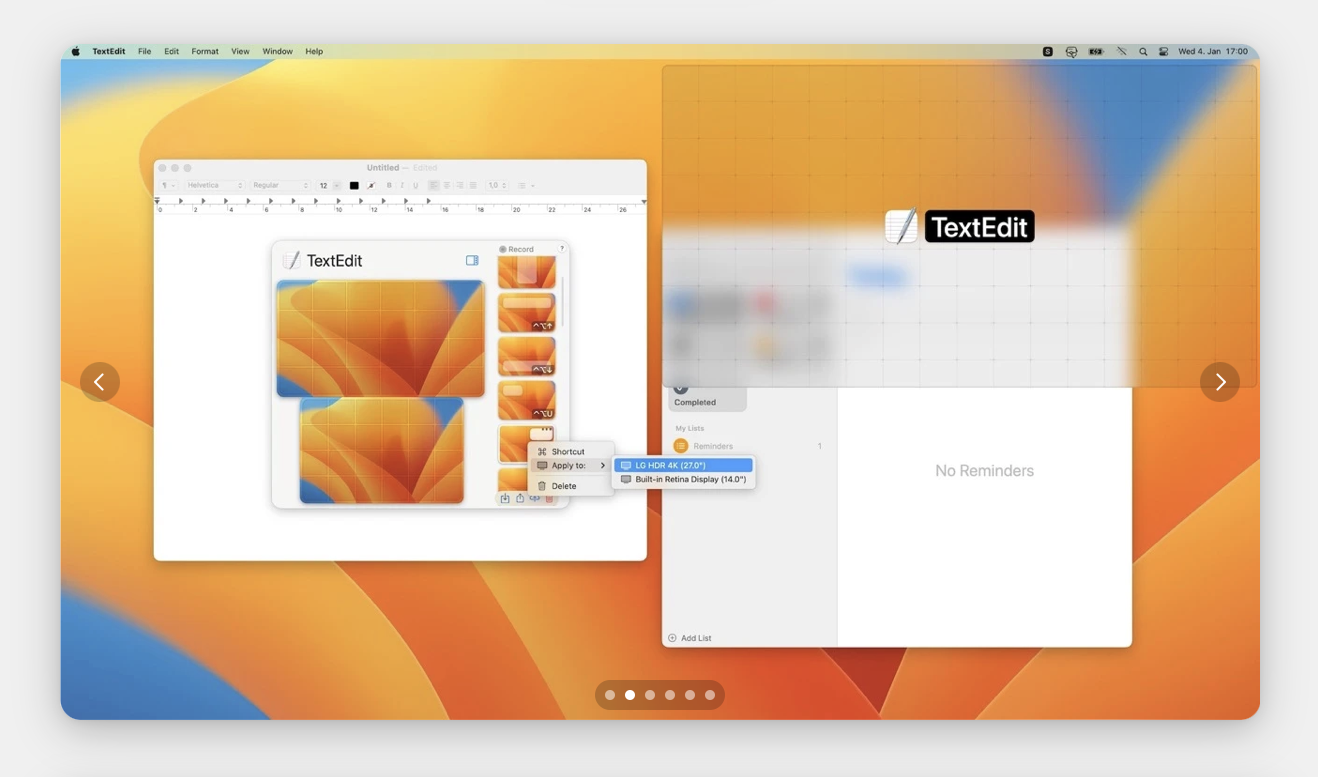
Task: Align text right in TextEdit toolbar
Action: click(460, 185)
